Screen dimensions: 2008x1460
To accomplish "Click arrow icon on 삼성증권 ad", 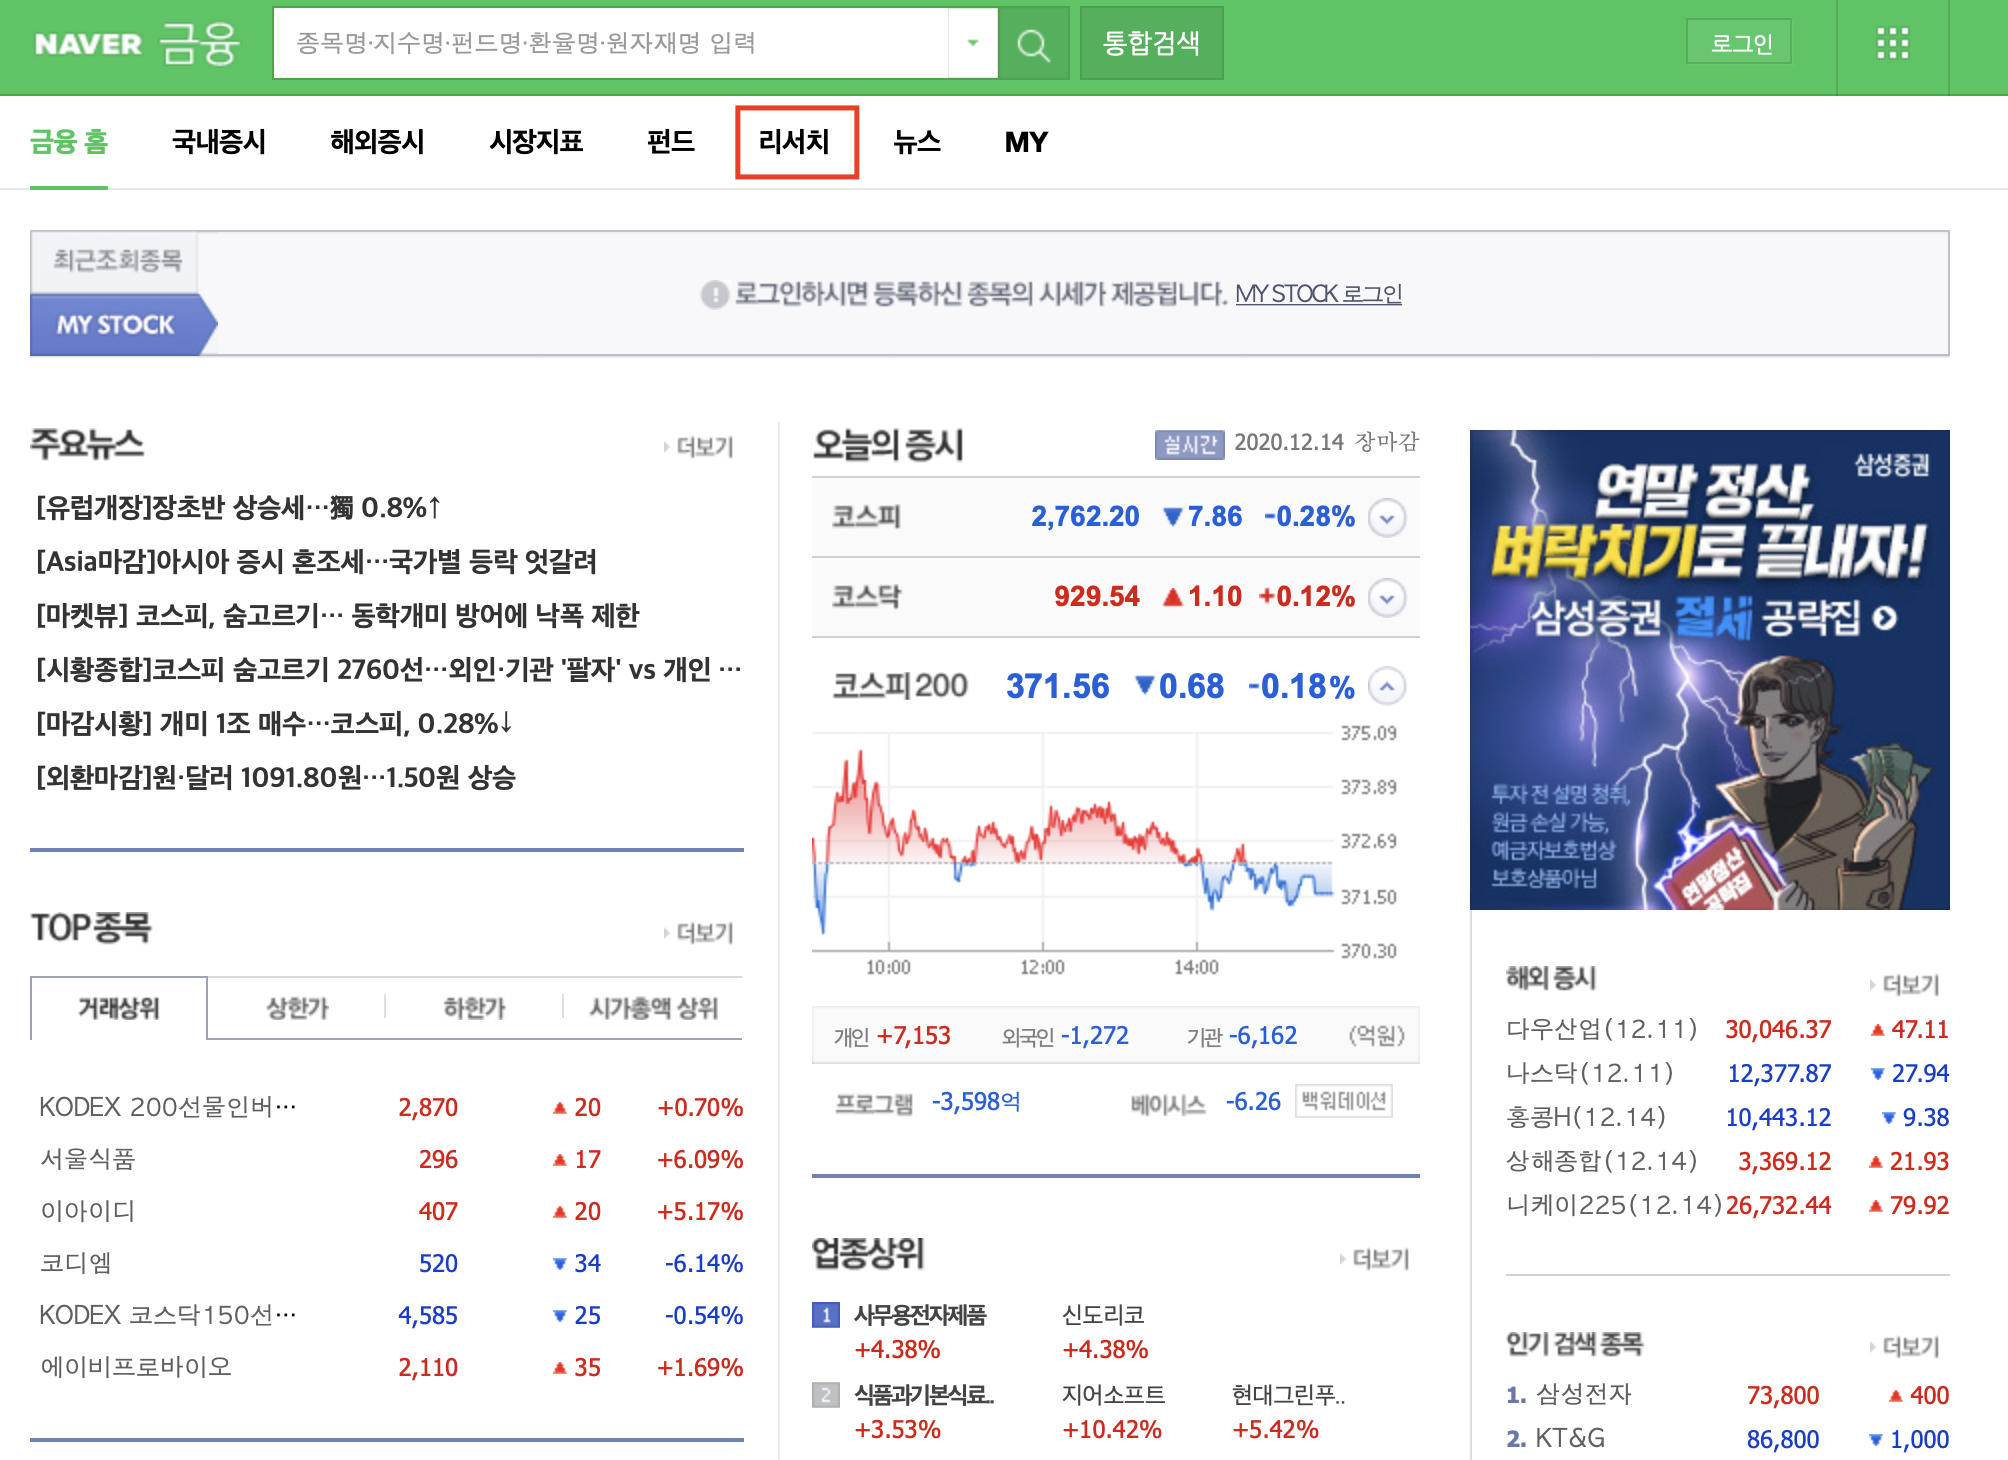I will click(x=1885, y=618).
